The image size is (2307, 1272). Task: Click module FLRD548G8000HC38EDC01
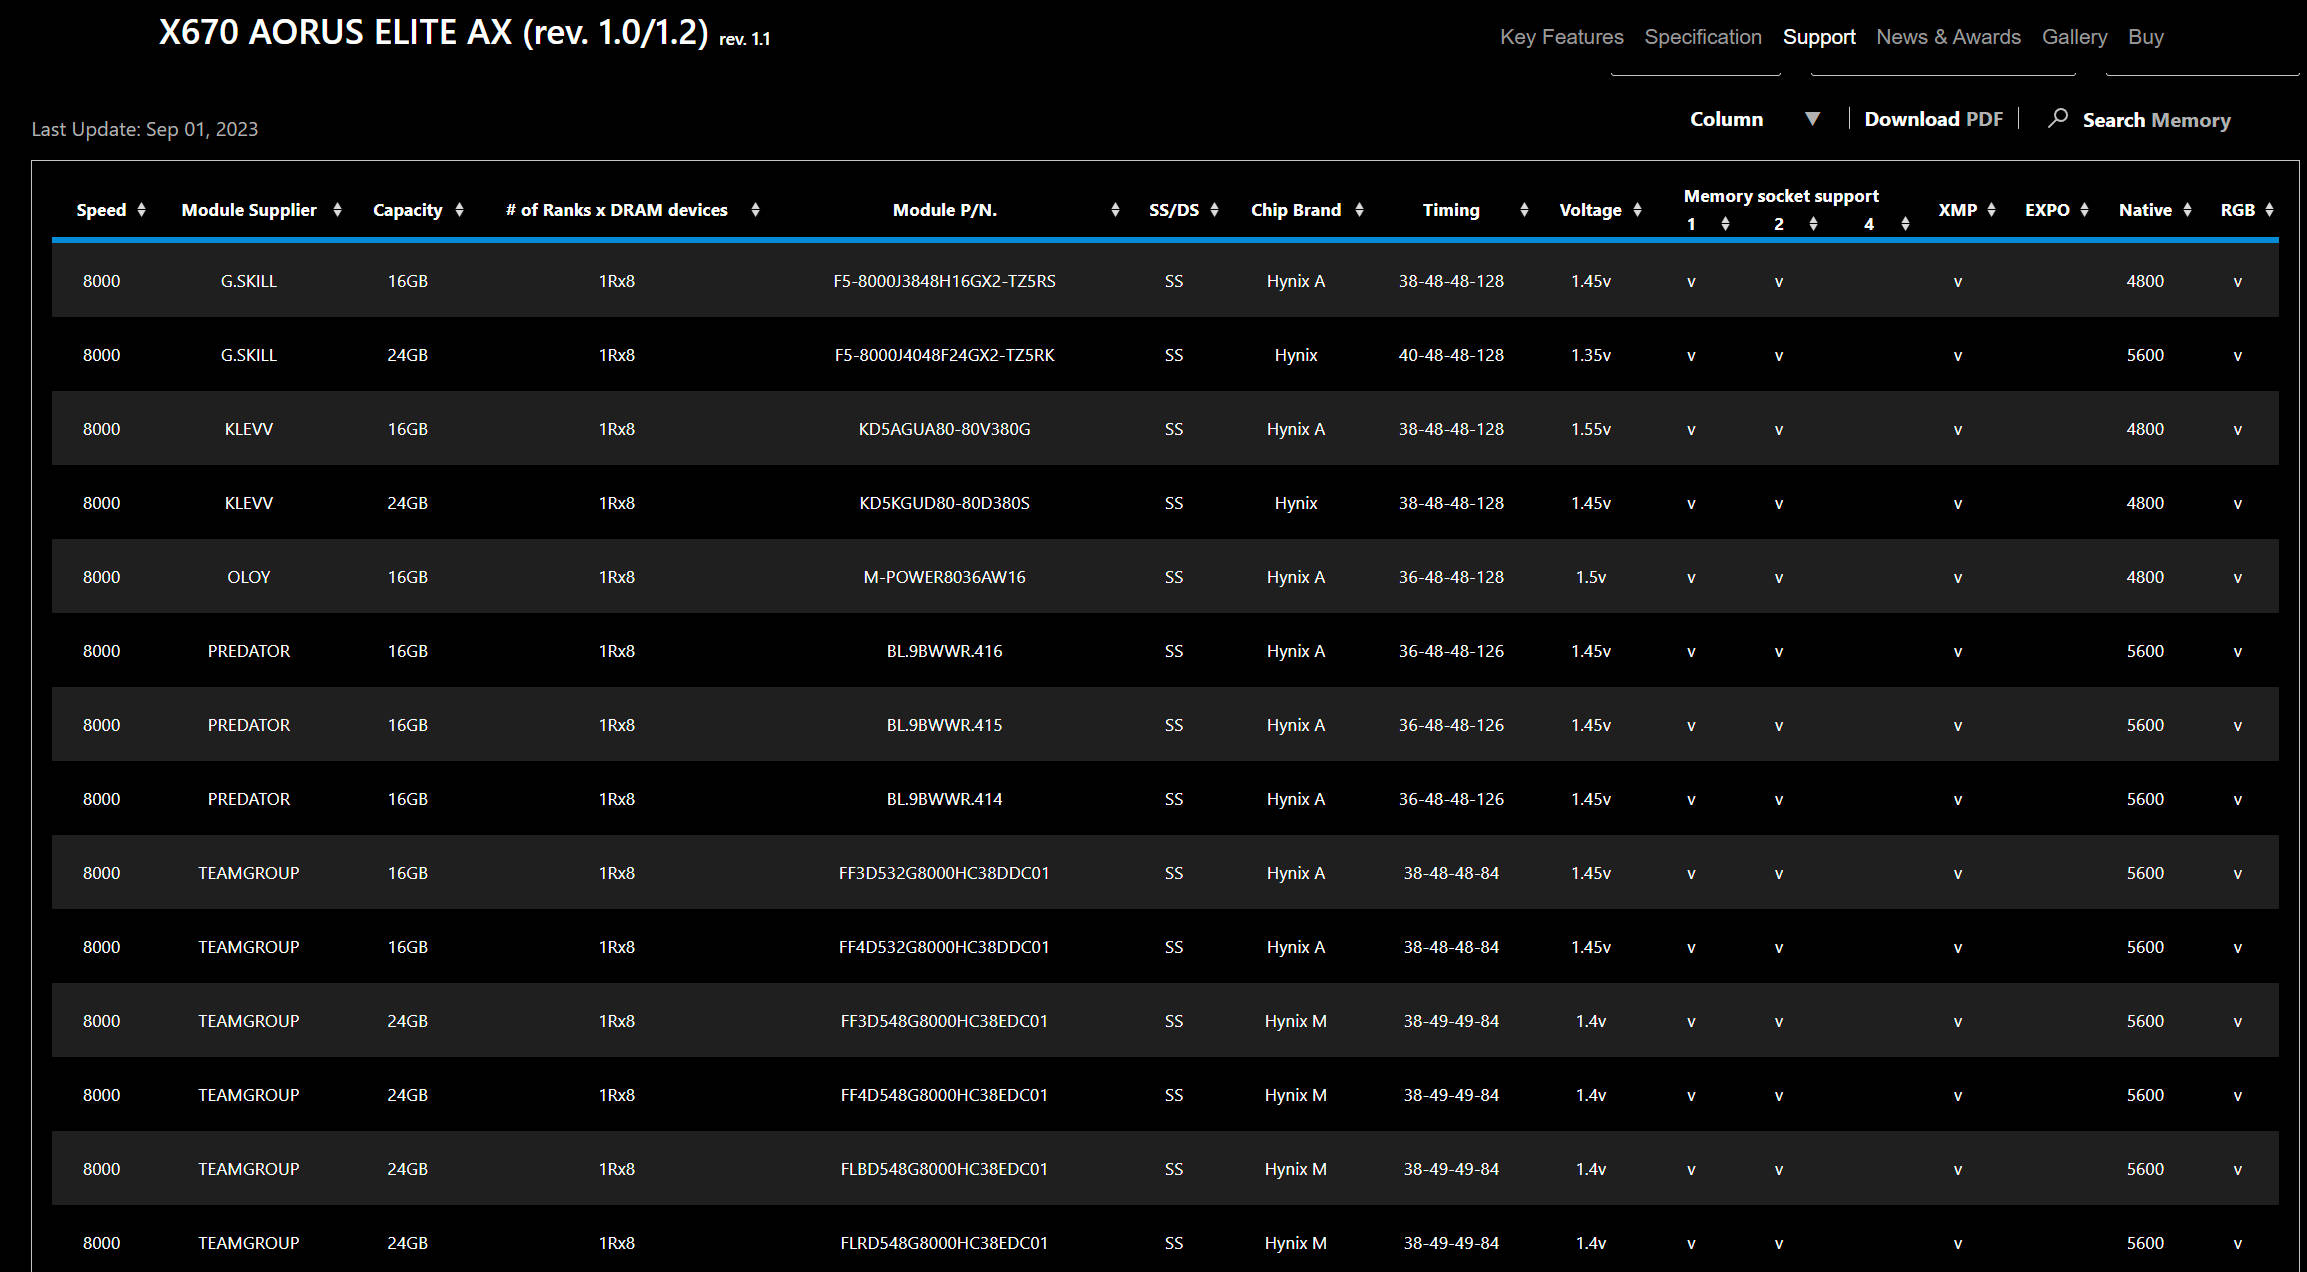945,1243
